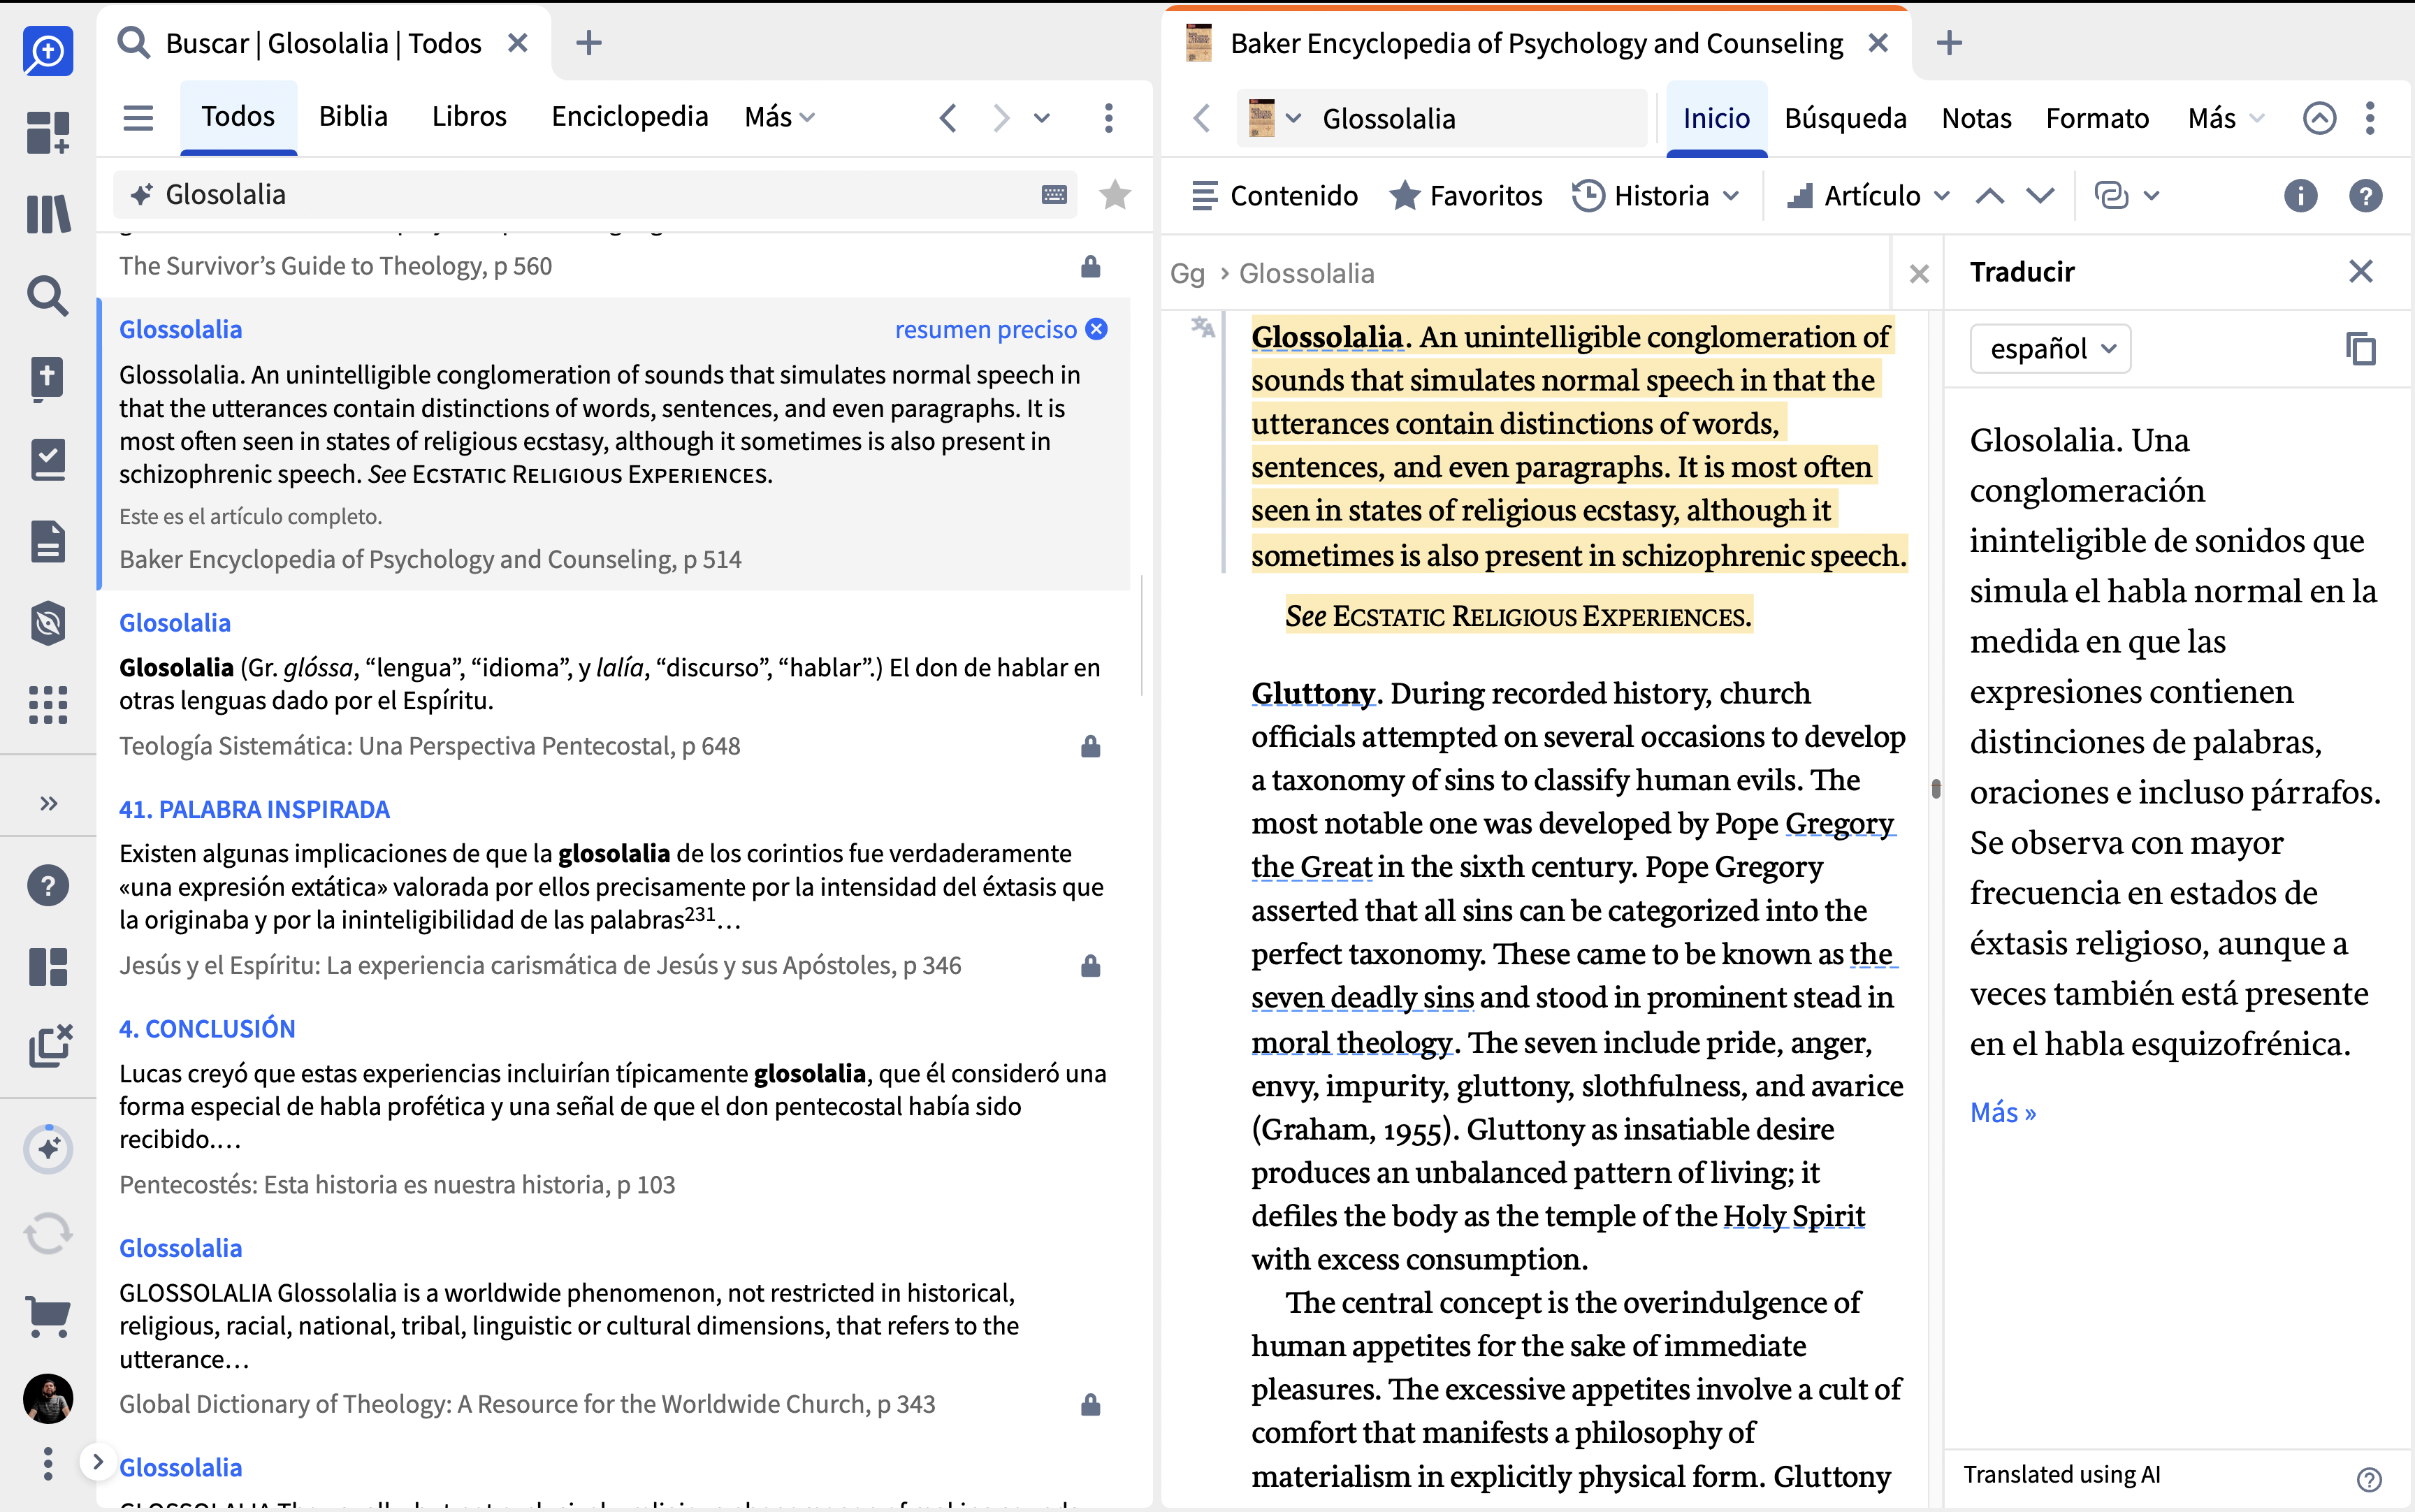Open the Help question mark in sidebar
Image resolution: width=2415 pixels, height=1512 pixels.
pyautogui.click(x=48, y=885)
